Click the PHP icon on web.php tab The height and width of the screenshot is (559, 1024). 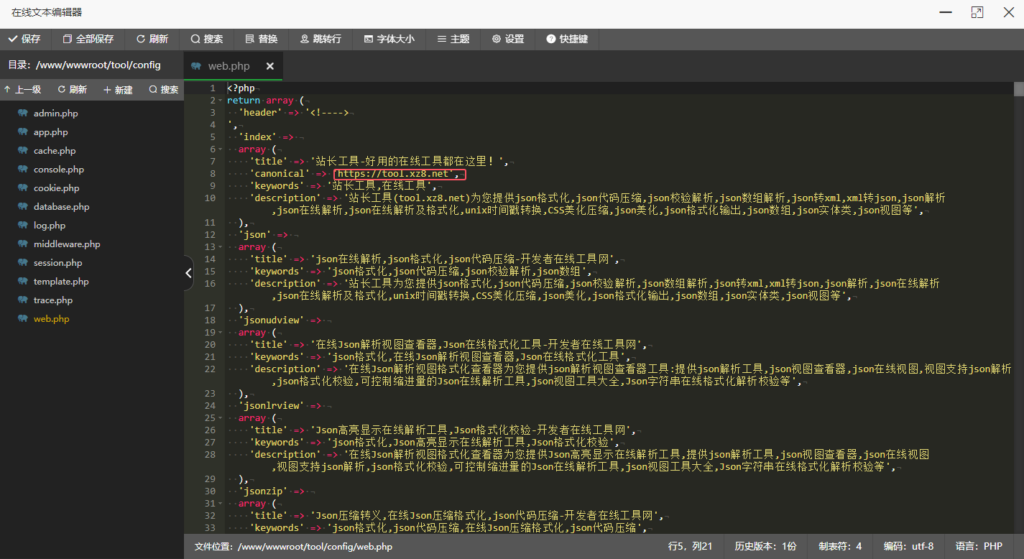tap(196, 66)
